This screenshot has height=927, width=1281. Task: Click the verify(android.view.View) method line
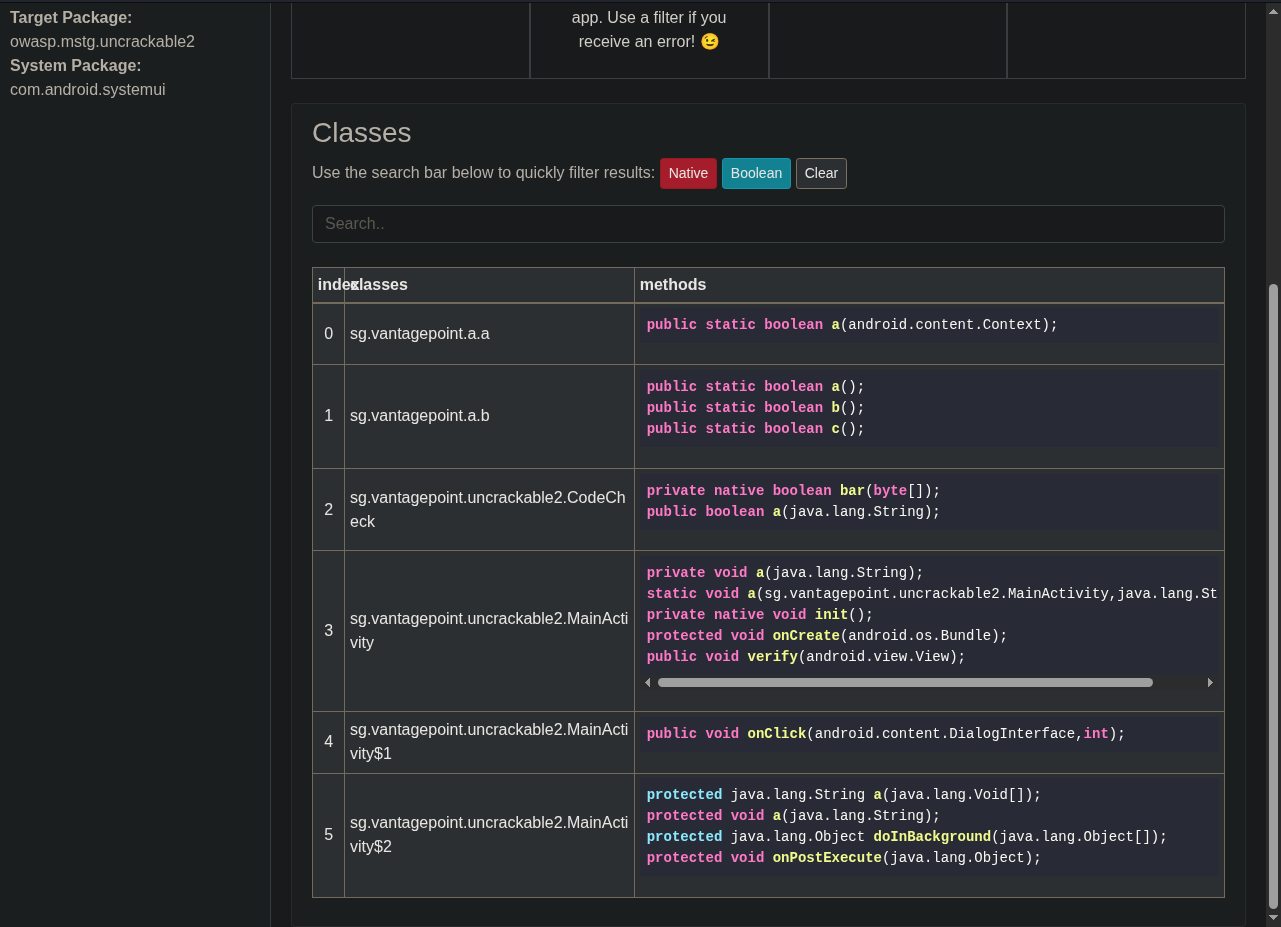click(x=805, y=657)
